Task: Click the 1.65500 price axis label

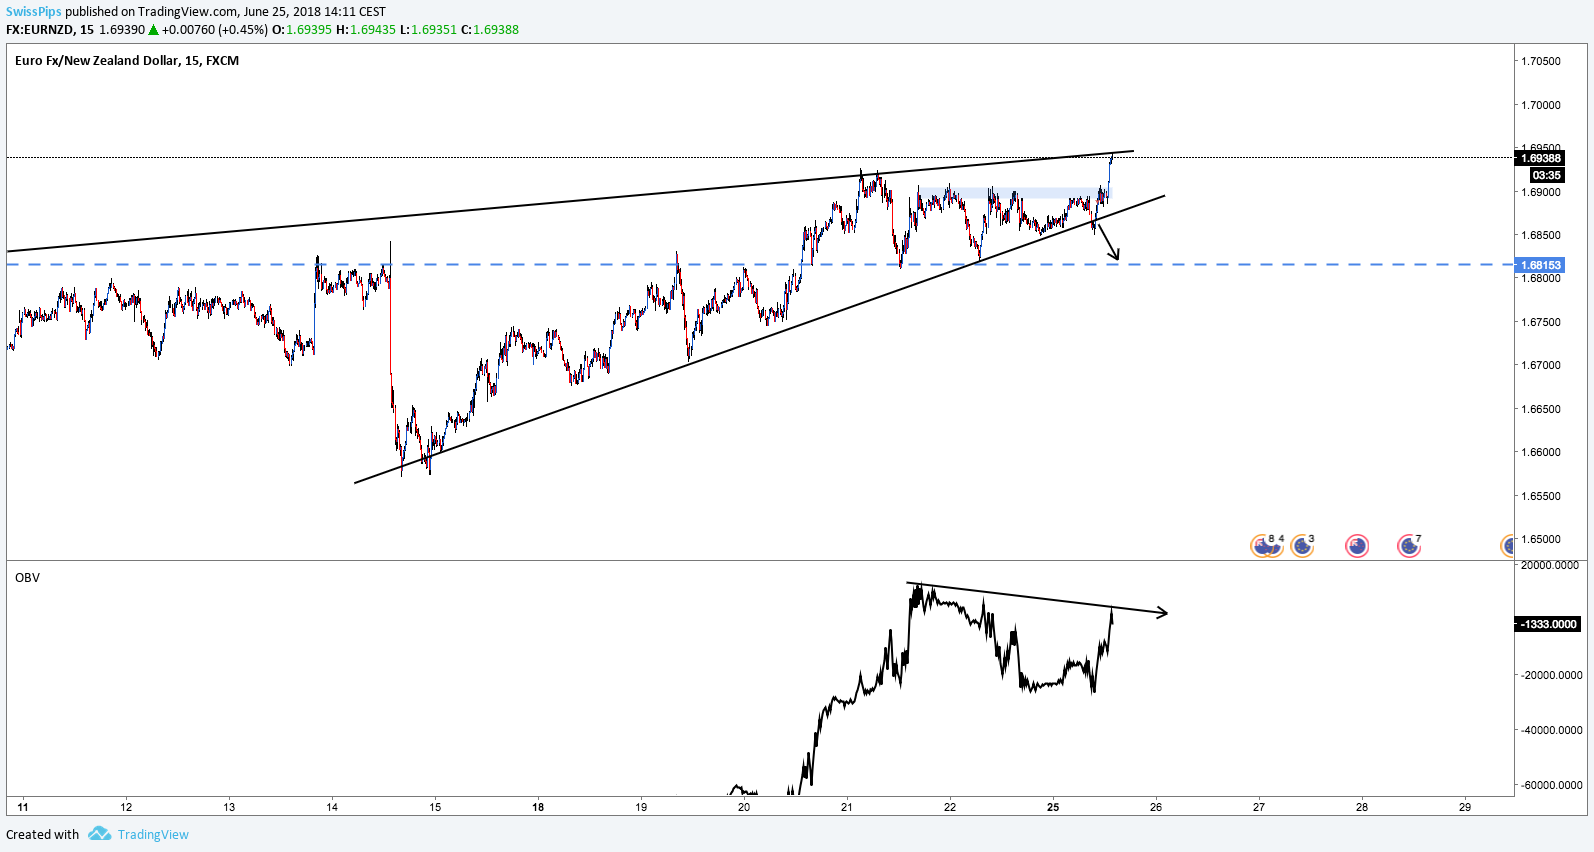Action: [1541, 496]
